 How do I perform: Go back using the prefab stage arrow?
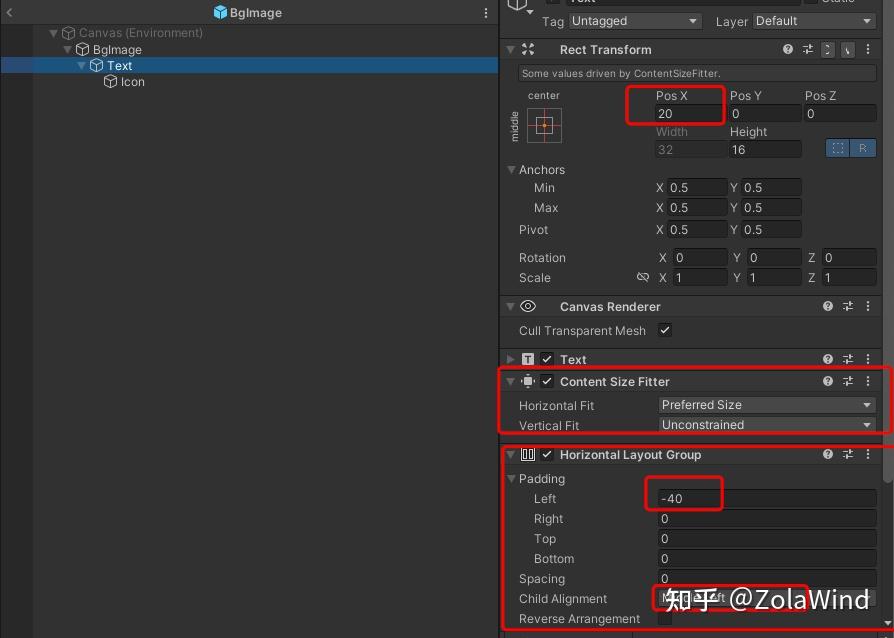9,12
